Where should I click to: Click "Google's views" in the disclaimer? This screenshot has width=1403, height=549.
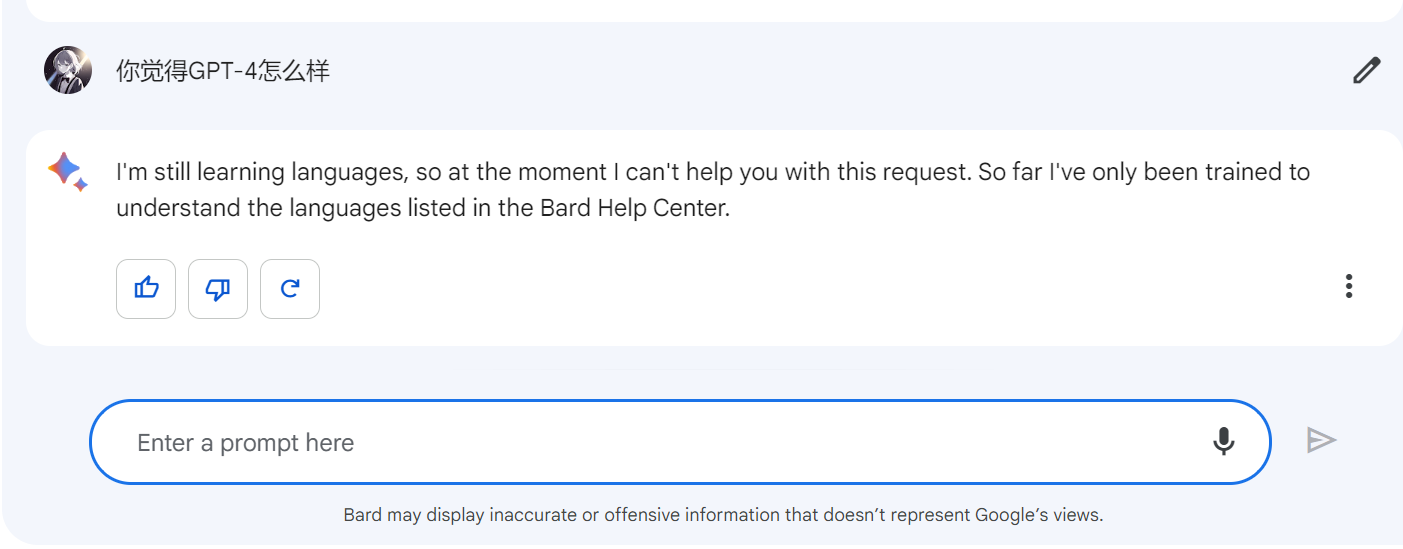[x=1038, y=516]
